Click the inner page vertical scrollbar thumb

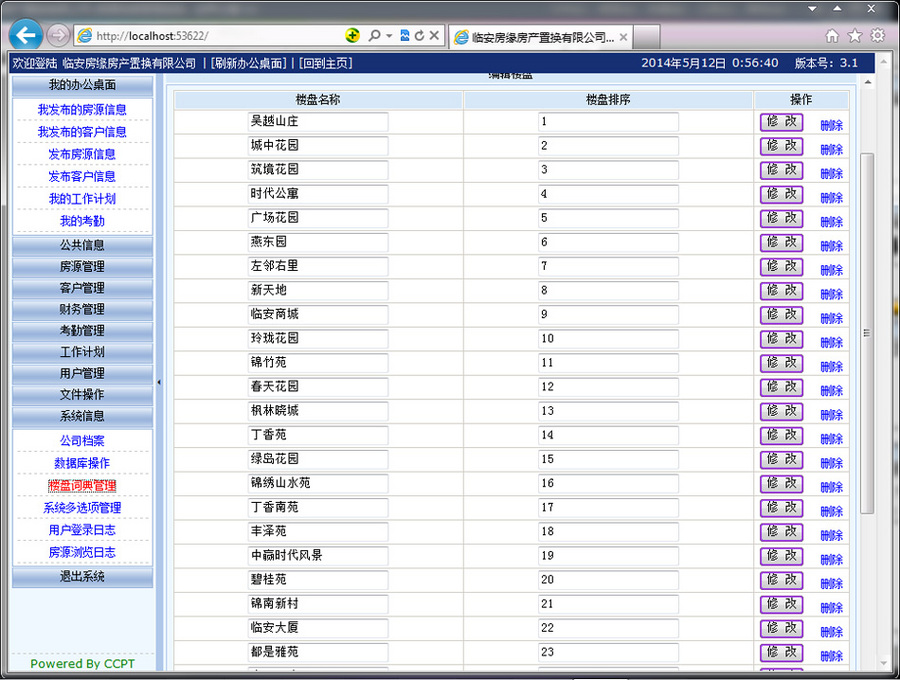pyautogui.click(x=867, y=333)
